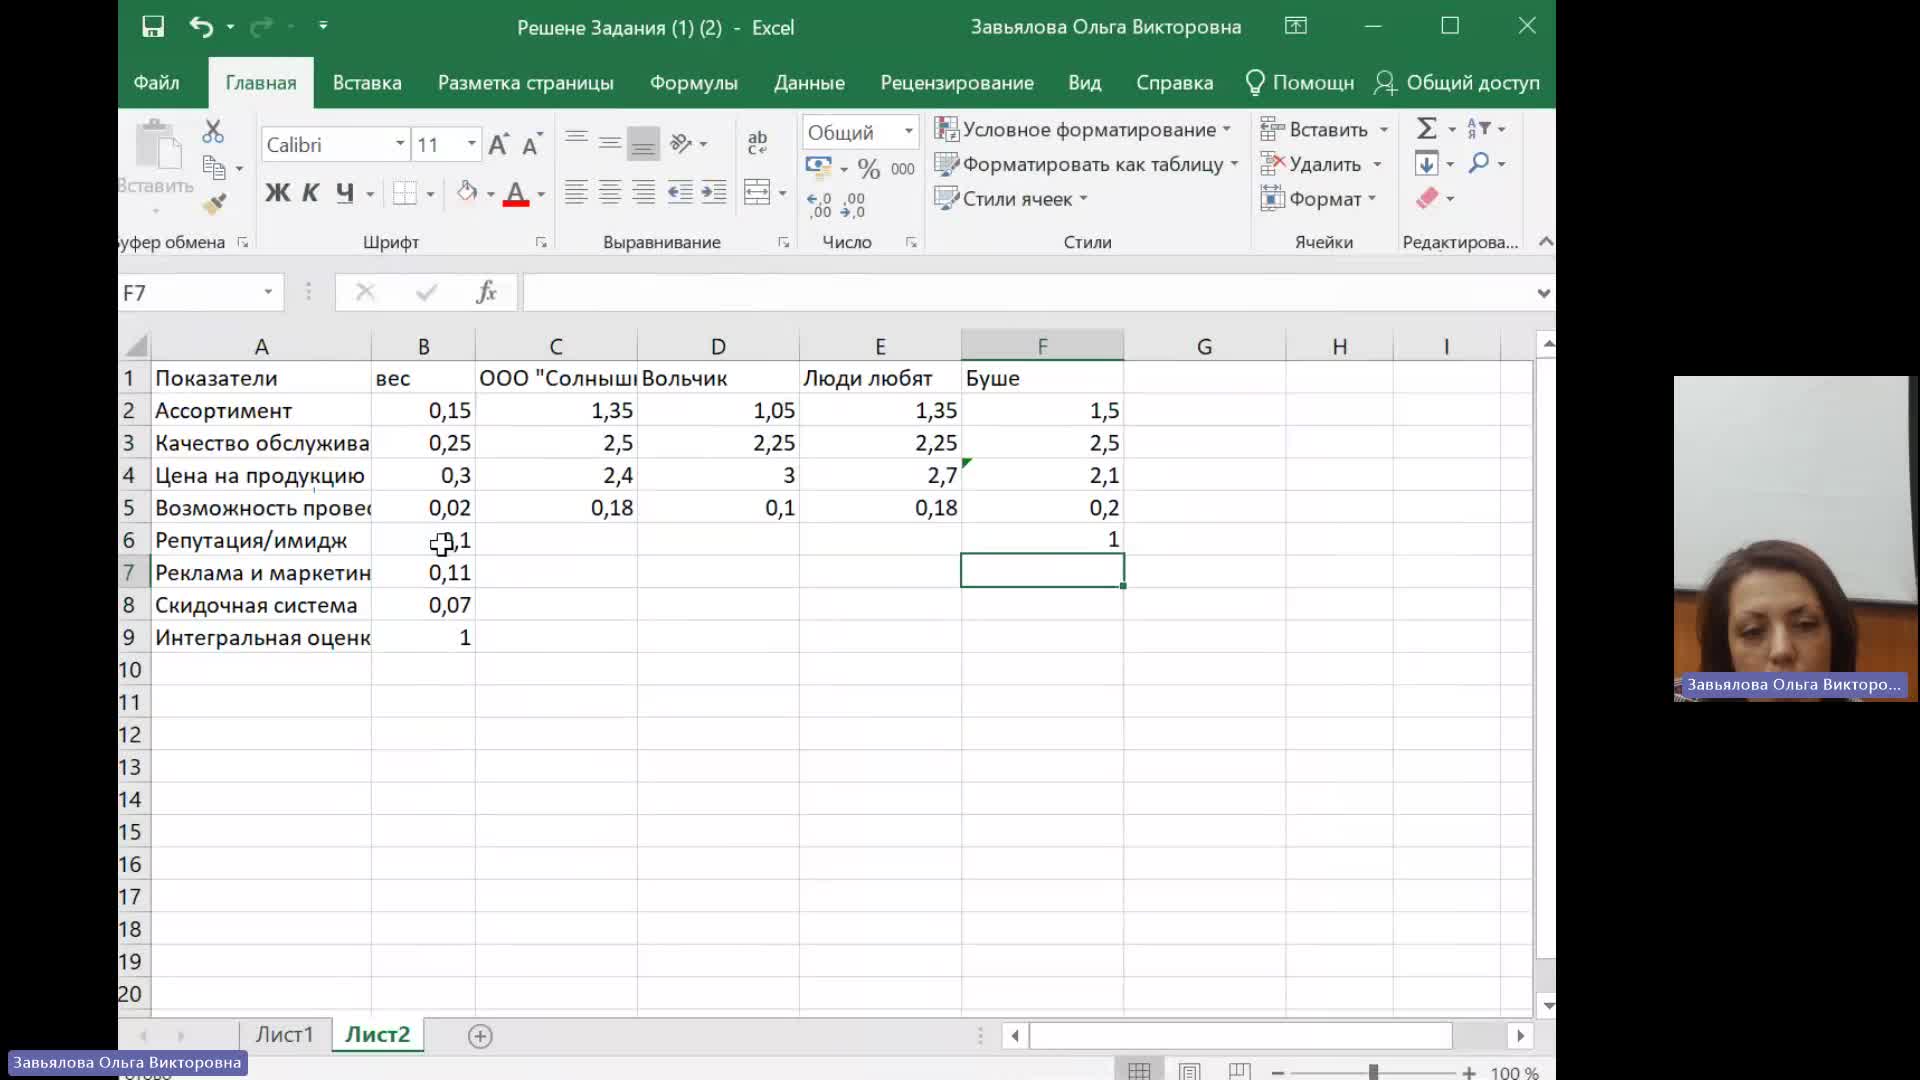
Task: Click the font color red swatch
Action: click(x=516, y=193)
